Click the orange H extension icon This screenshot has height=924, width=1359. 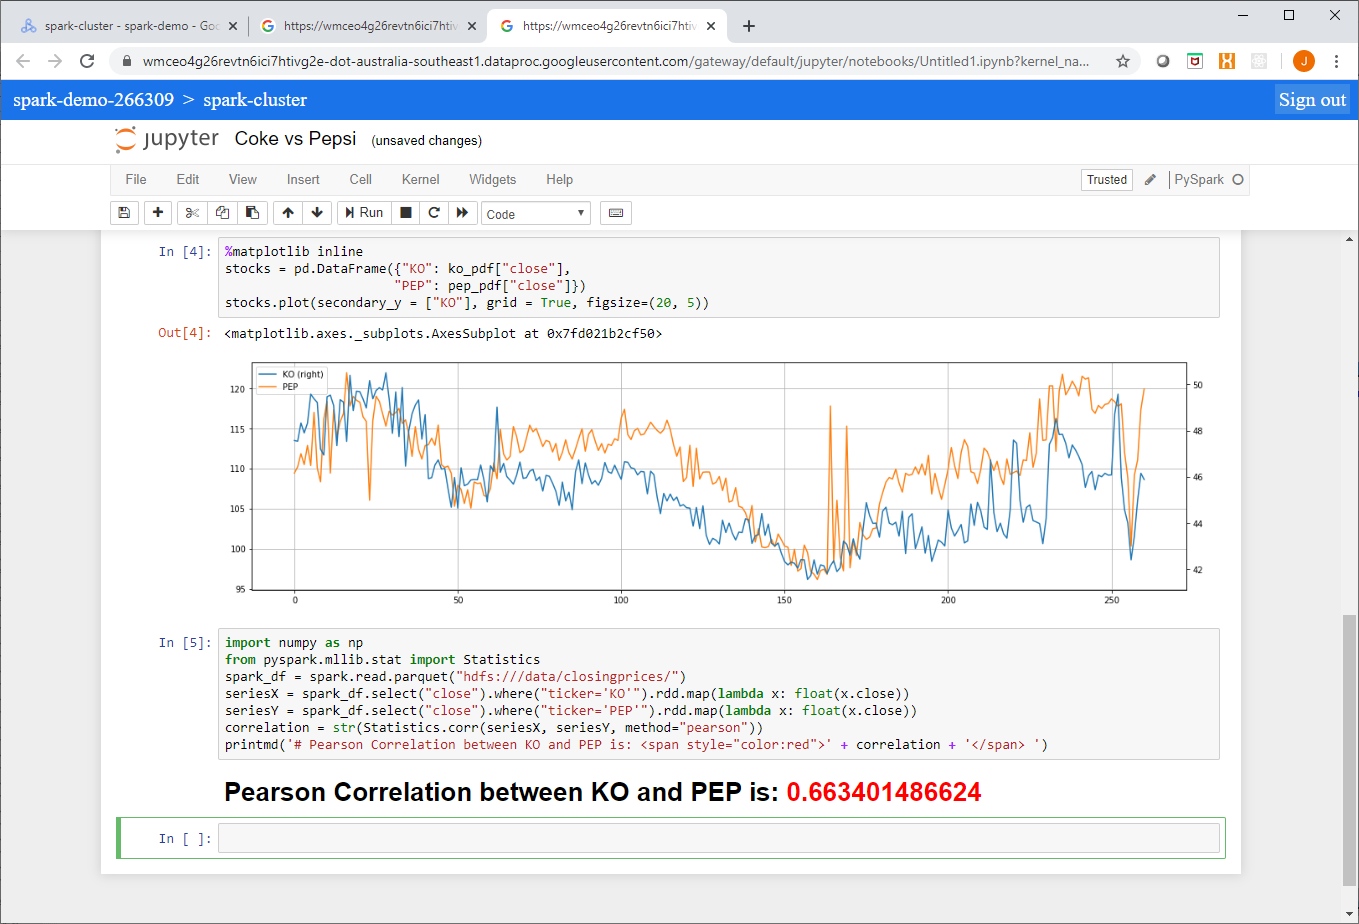tap(1226, 61)
